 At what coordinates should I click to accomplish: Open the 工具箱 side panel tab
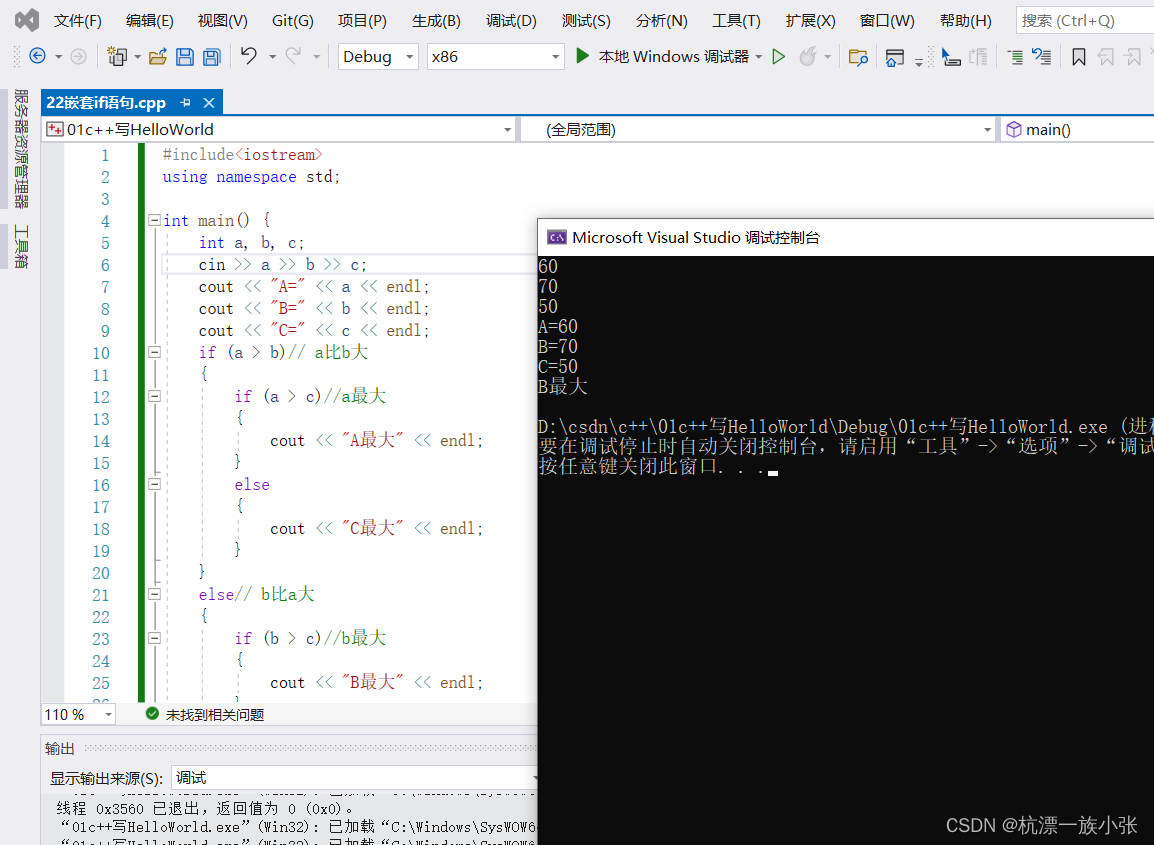[21, 246]
